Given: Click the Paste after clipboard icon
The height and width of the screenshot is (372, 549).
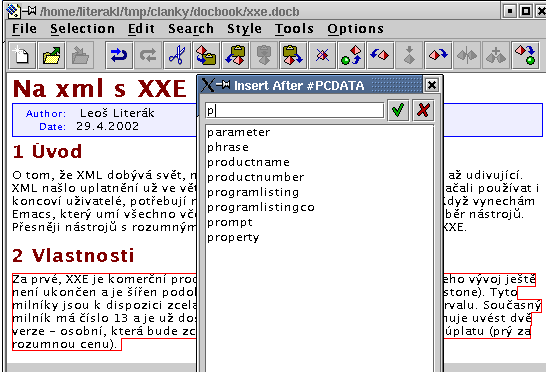Looking at the screenshot, I should [293, 55].
